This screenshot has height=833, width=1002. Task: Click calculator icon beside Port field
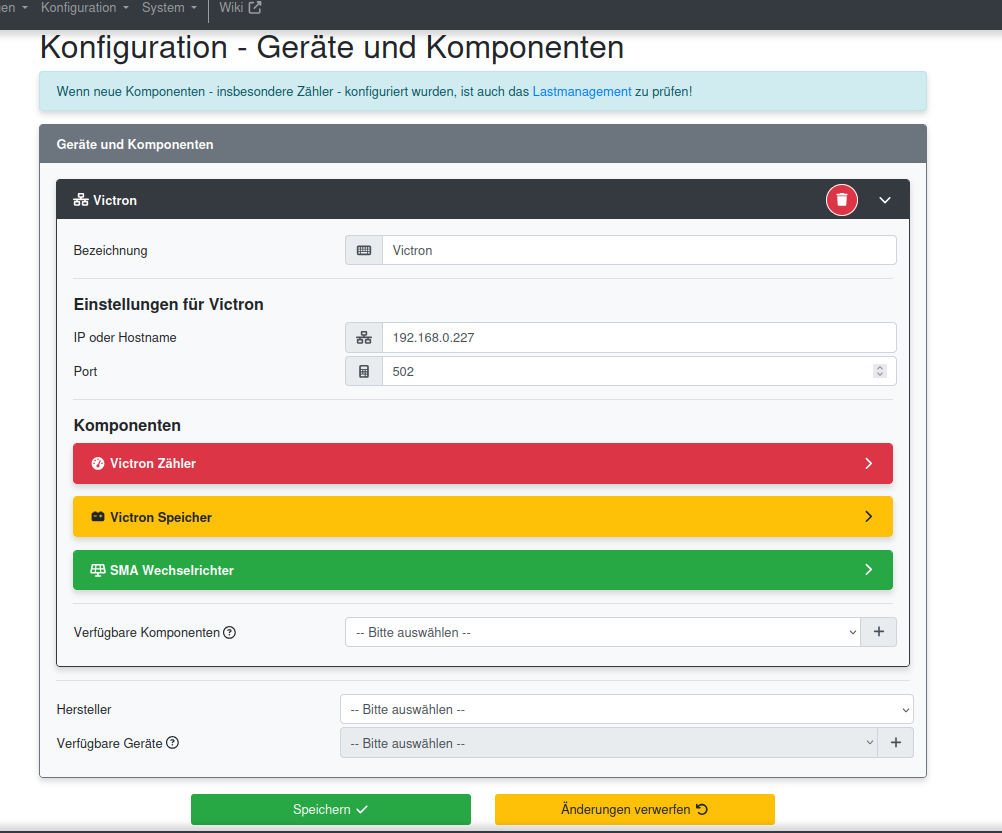click(364, 371)
